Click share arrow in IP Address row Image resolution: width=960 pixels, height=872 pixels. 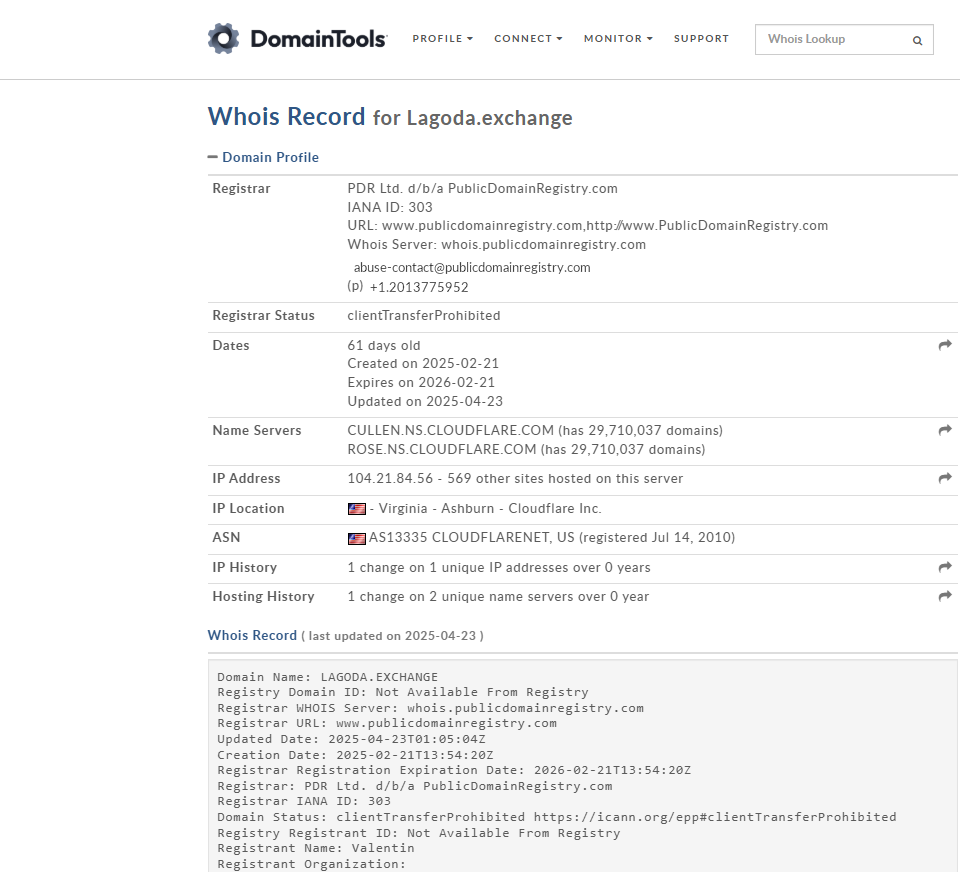(x=945, y=478)
